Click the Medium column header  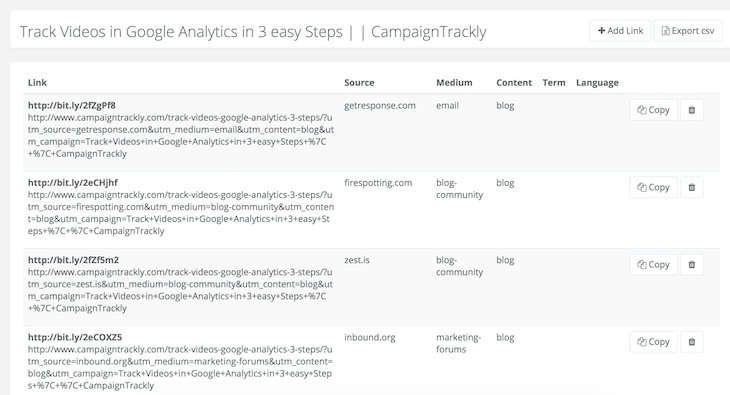coord(454,82)
